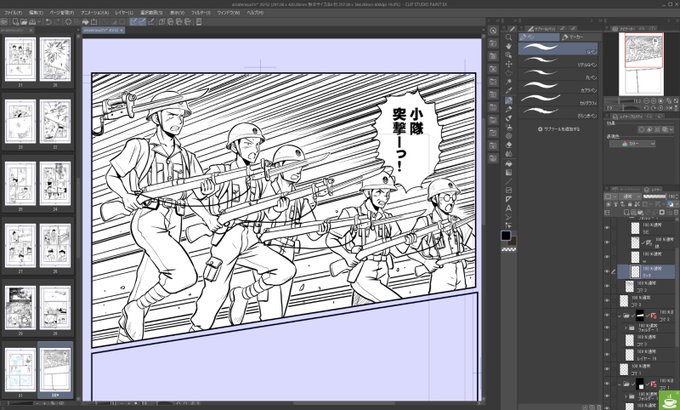Viewport: 680px width, 410px height.
Task: Open the layer blending mode dropdown 通常
Action: pos(628,197)
